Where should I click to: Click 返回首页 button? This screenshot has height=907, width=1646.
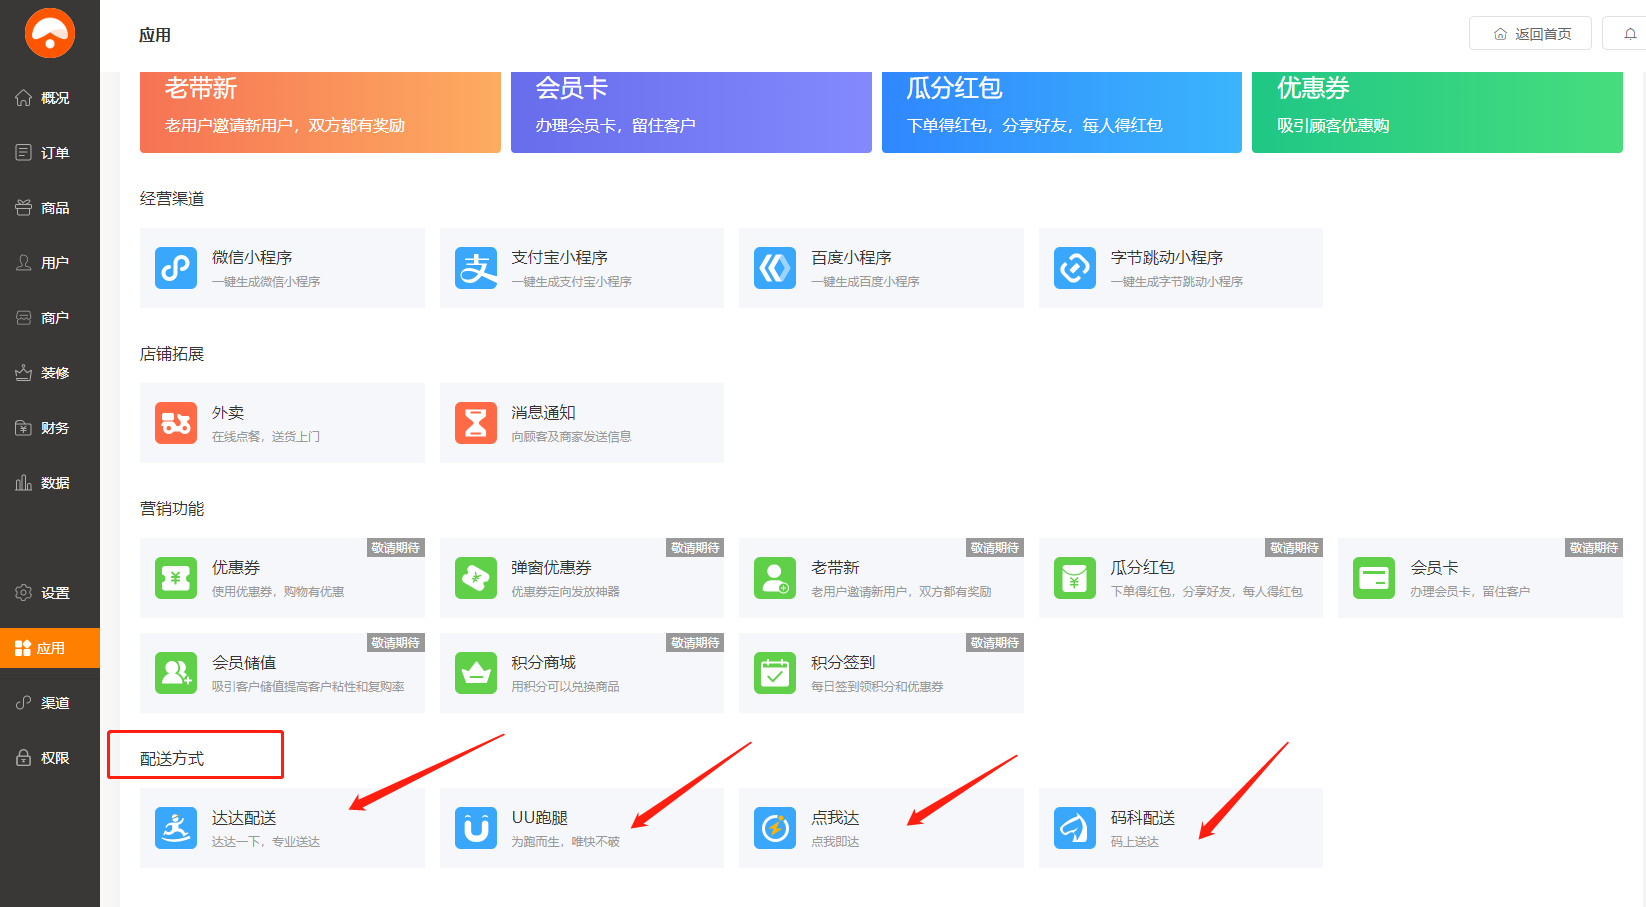(x=1531, y=34)
